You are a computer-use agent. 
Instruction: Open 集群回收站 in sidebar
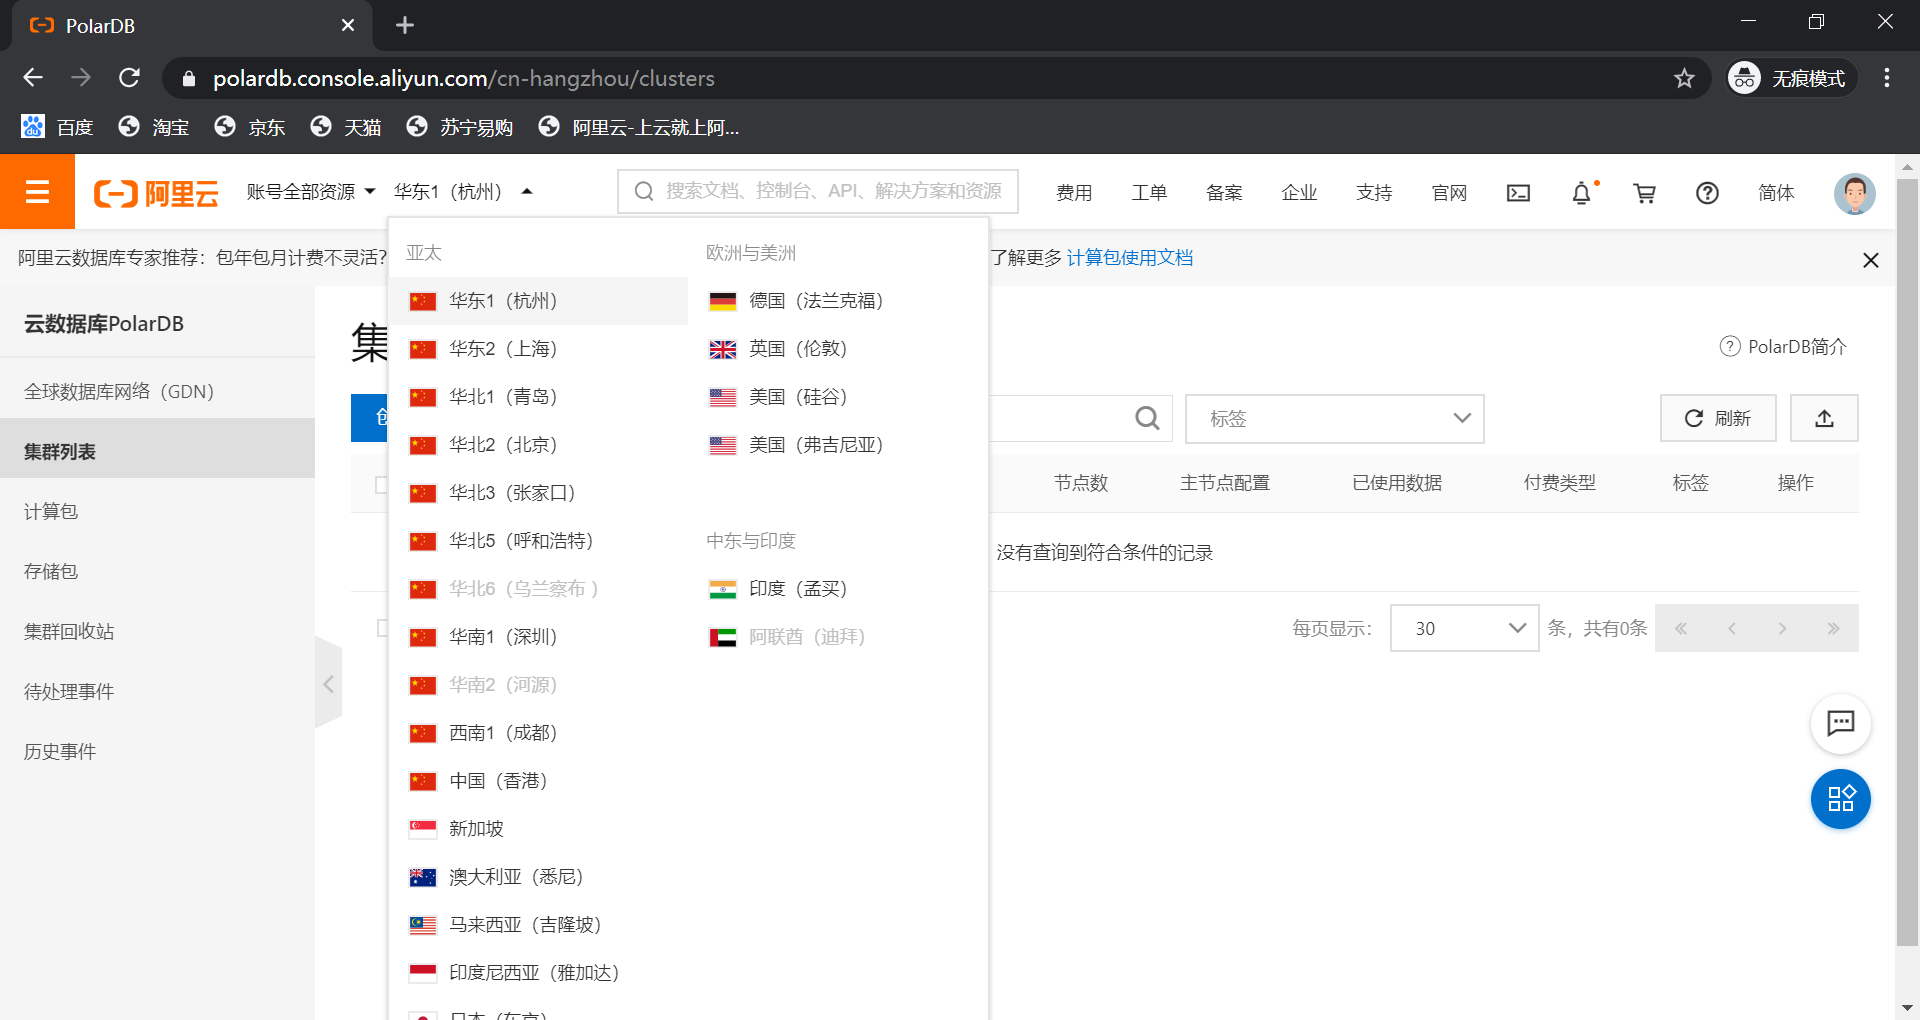pos(157,632)
